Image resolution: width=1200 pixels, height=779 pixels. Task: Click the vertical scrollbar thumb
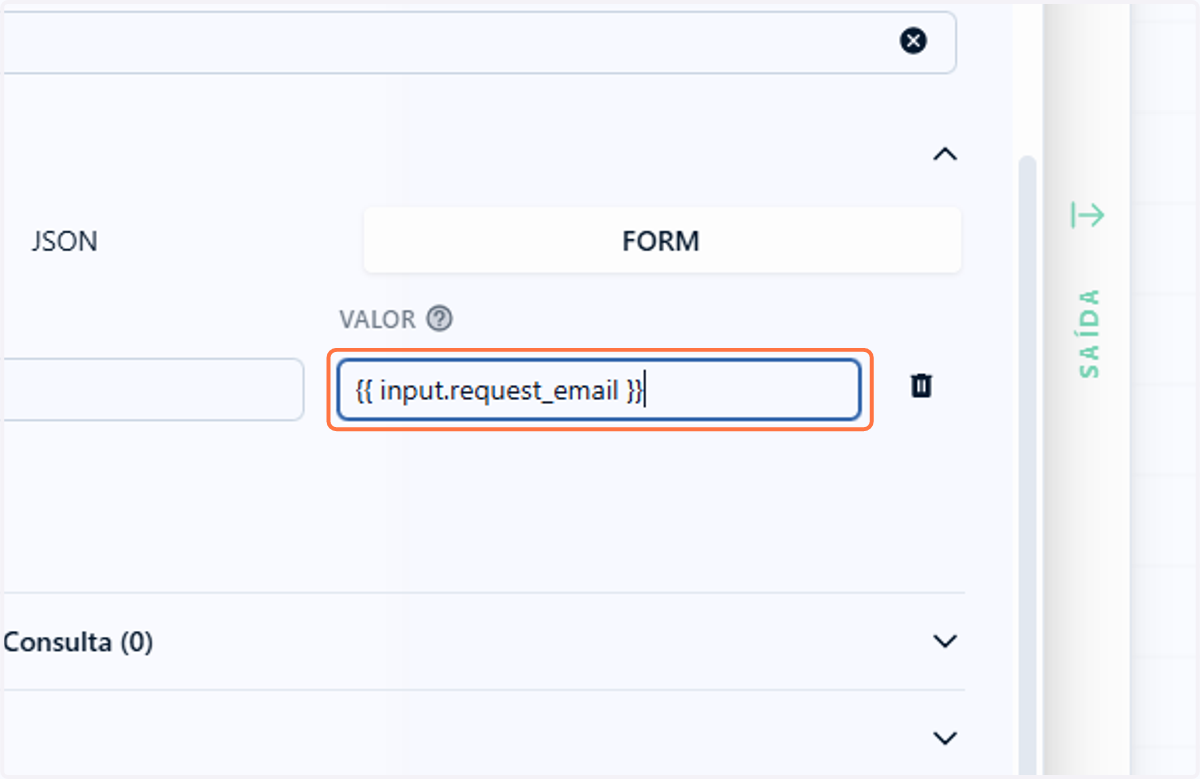click(1027, 460)
